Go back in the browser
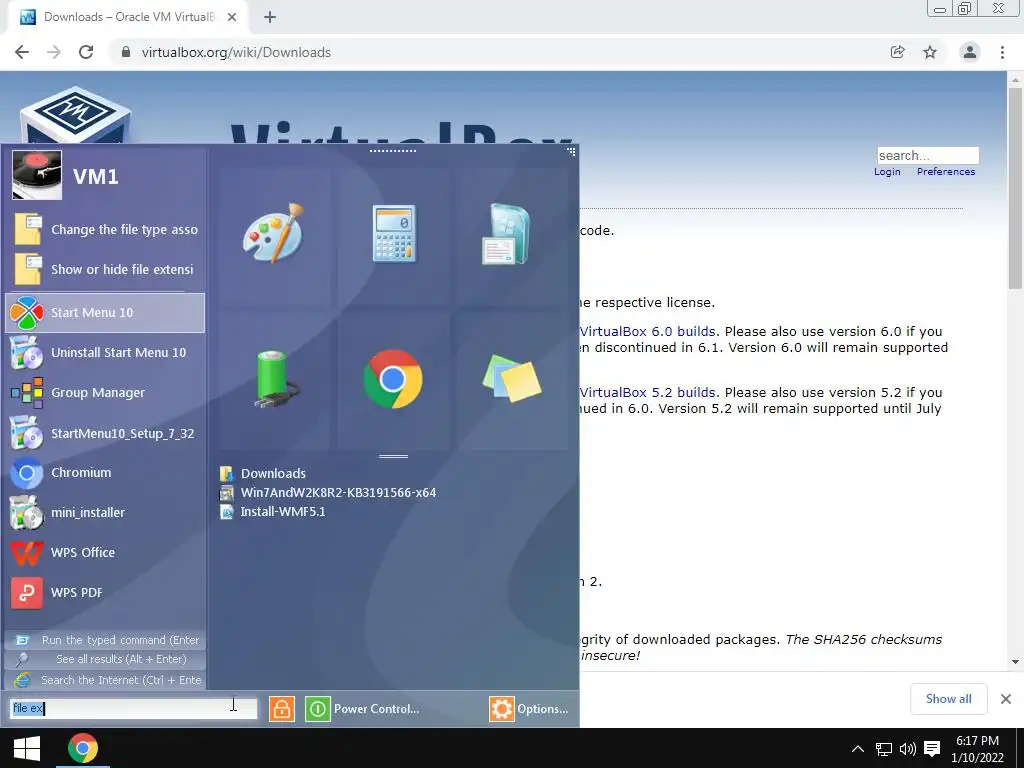The width and height of the screenshot is (1024, 768). pos(22,52)
